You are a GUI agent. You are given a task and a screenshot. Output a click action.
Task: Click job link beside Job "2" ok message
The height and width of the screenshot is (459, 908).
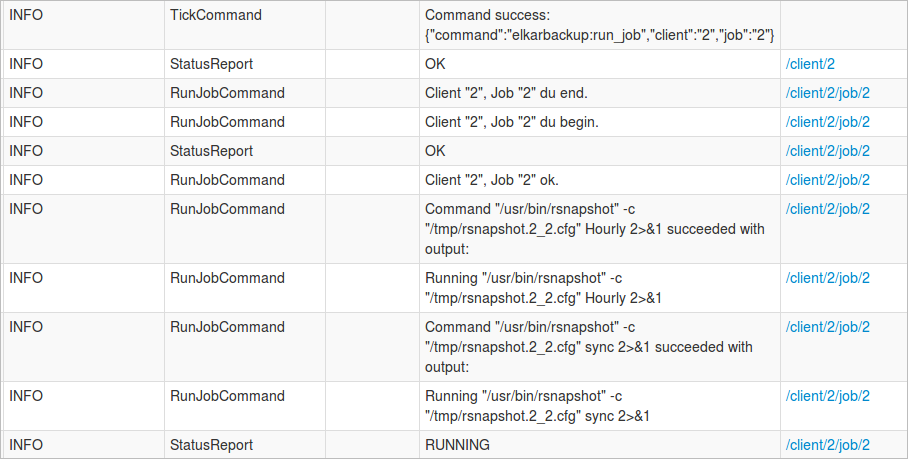click(828, 180)
